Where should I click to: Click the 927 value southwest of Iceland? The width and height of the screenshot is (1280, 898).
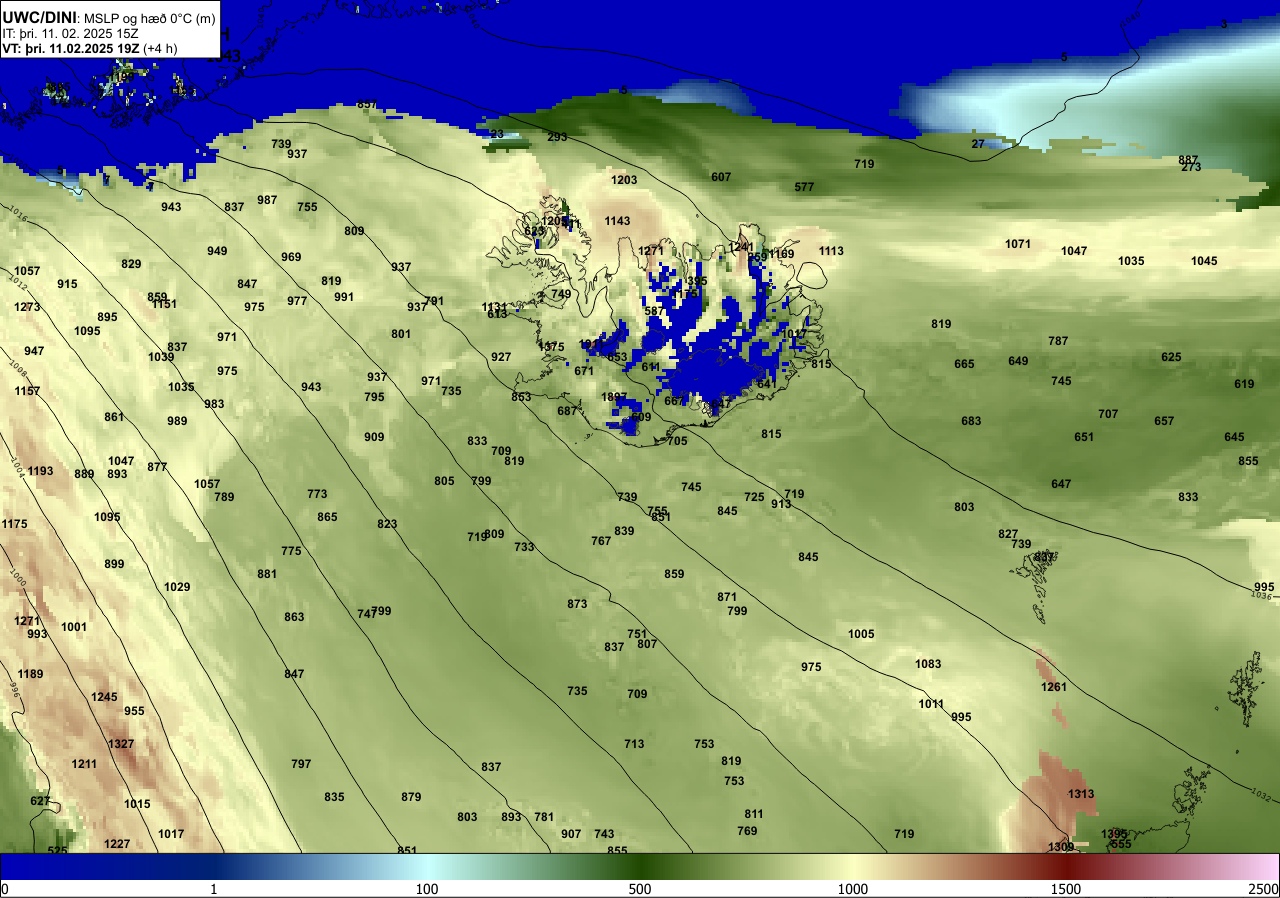501,357
